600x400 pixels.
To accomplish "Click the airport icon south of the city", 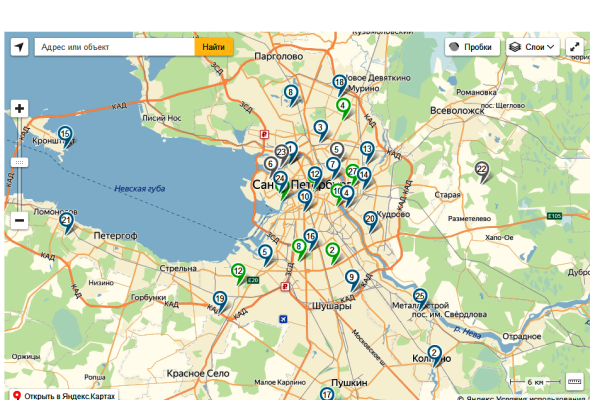I will click(x=283, y=319).
